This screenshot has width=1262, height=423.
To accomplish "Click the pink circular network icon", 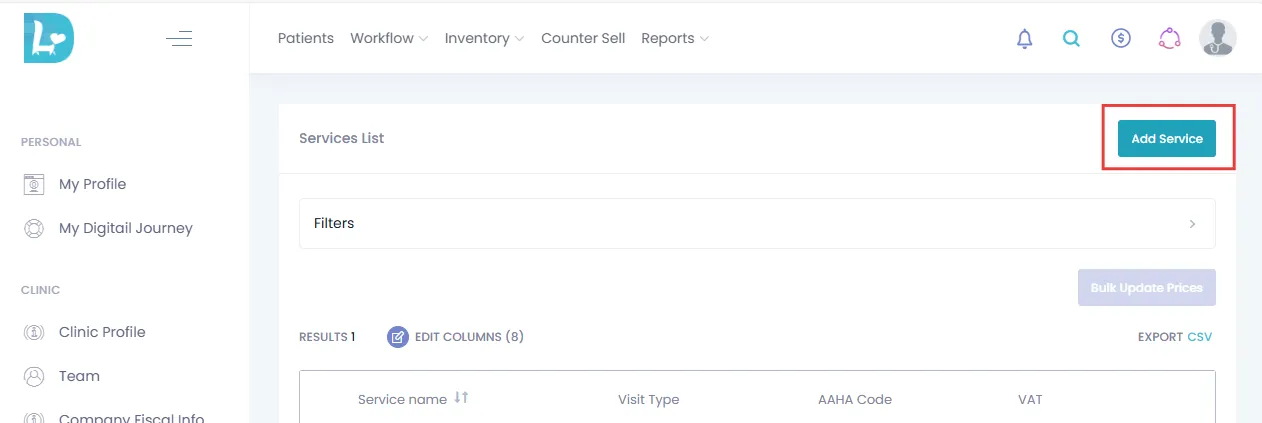I will pyautogui.click(x=1170, y=39).
